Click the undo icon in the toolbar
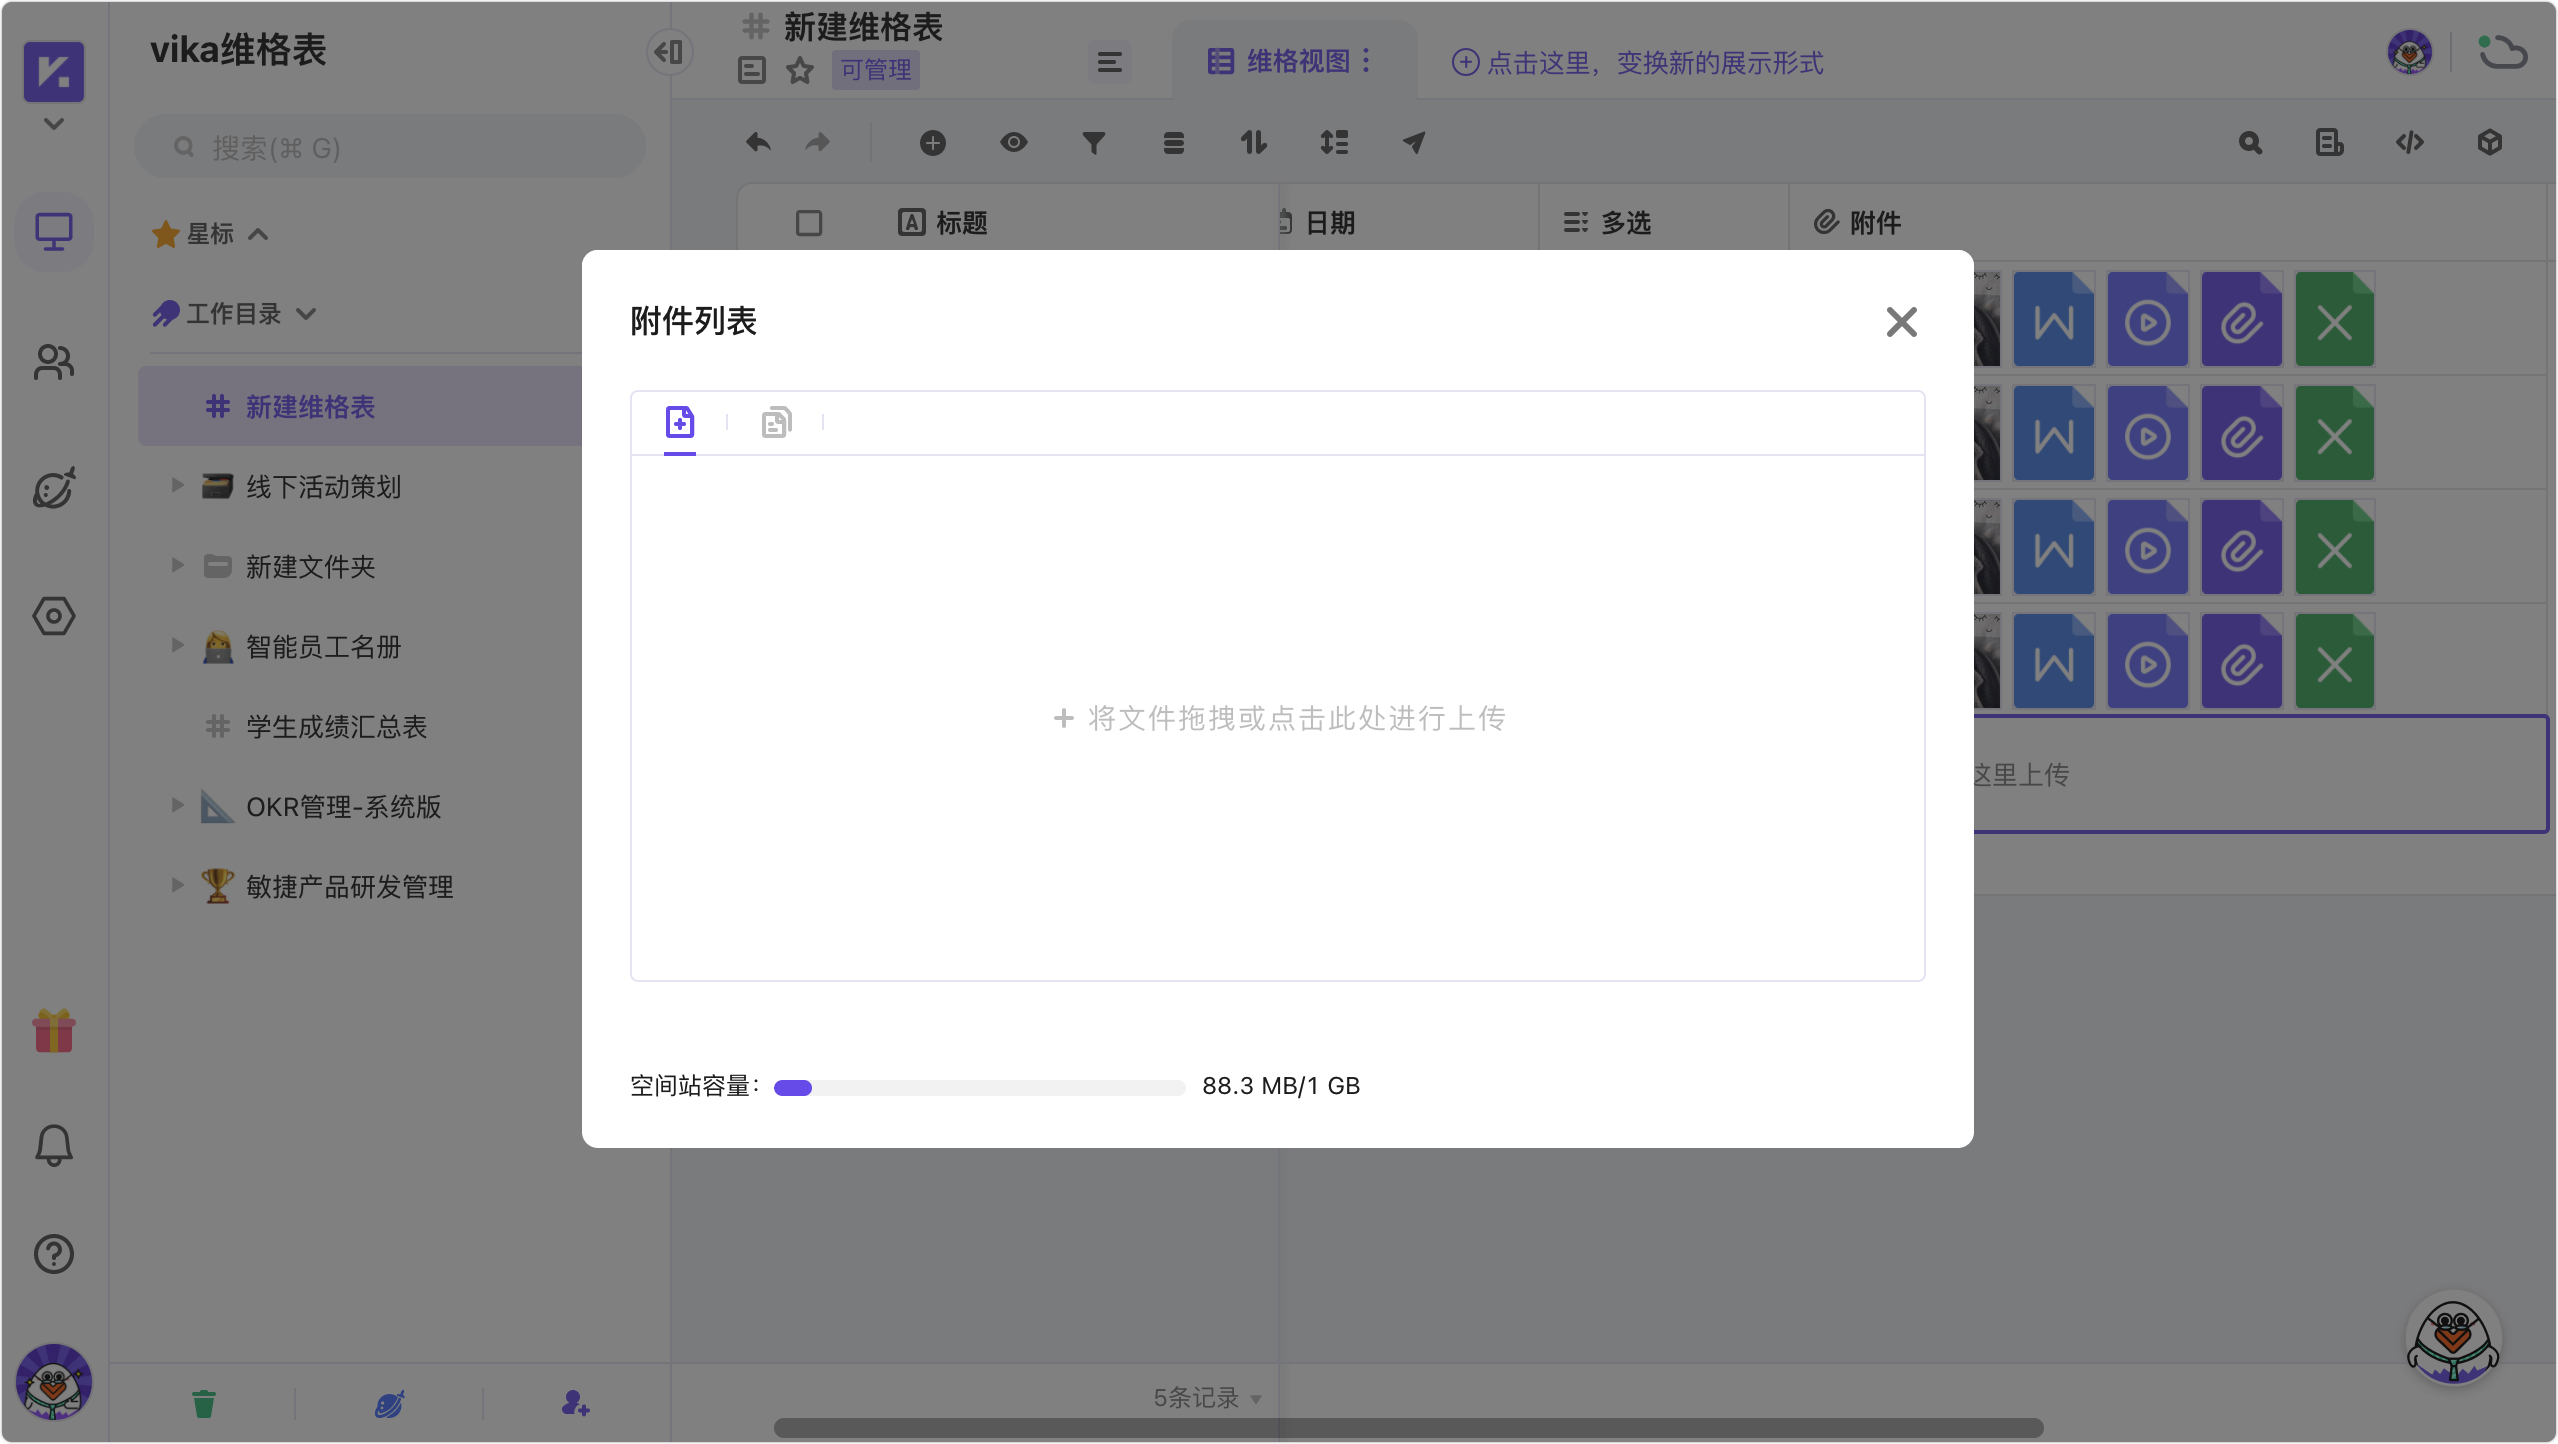This screenshot has height=1444, width=2558. pos(757,143)
